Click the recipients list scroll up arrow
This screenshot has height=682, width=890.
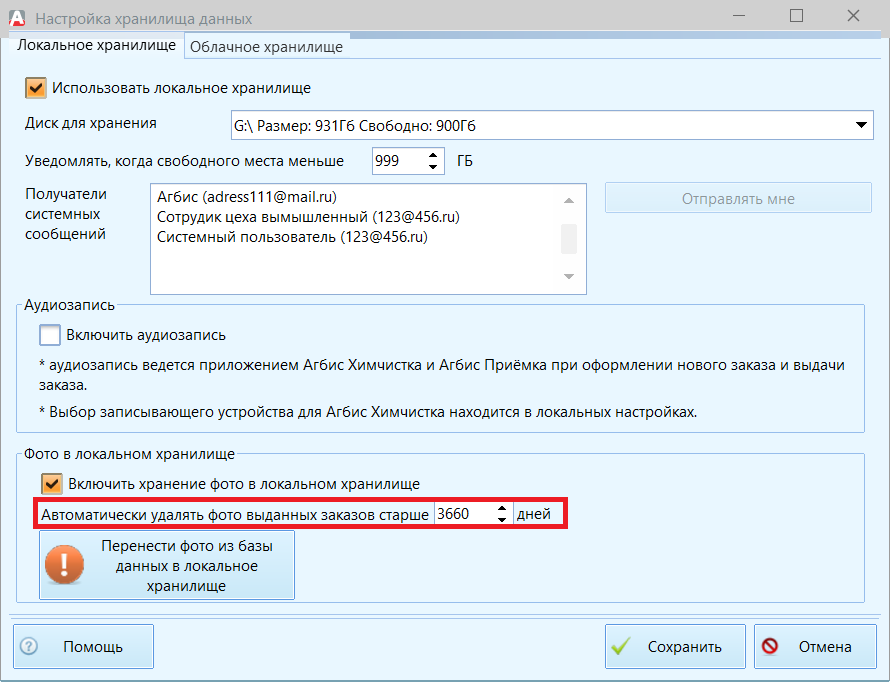tap(569, 200)
